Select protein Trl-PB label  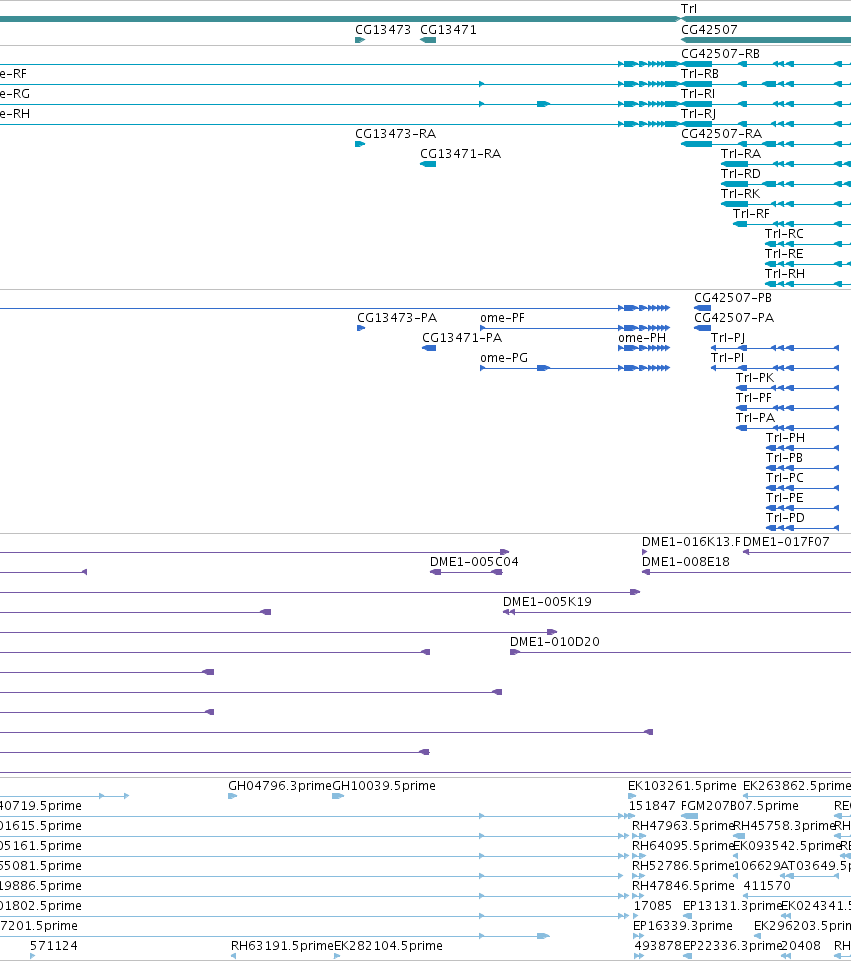pos(784,458)
